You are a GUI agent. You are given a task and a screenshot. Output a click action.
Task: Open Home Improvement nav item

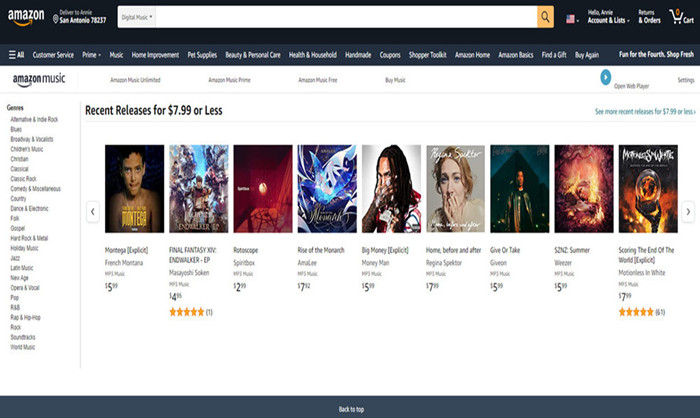(155, 55)
